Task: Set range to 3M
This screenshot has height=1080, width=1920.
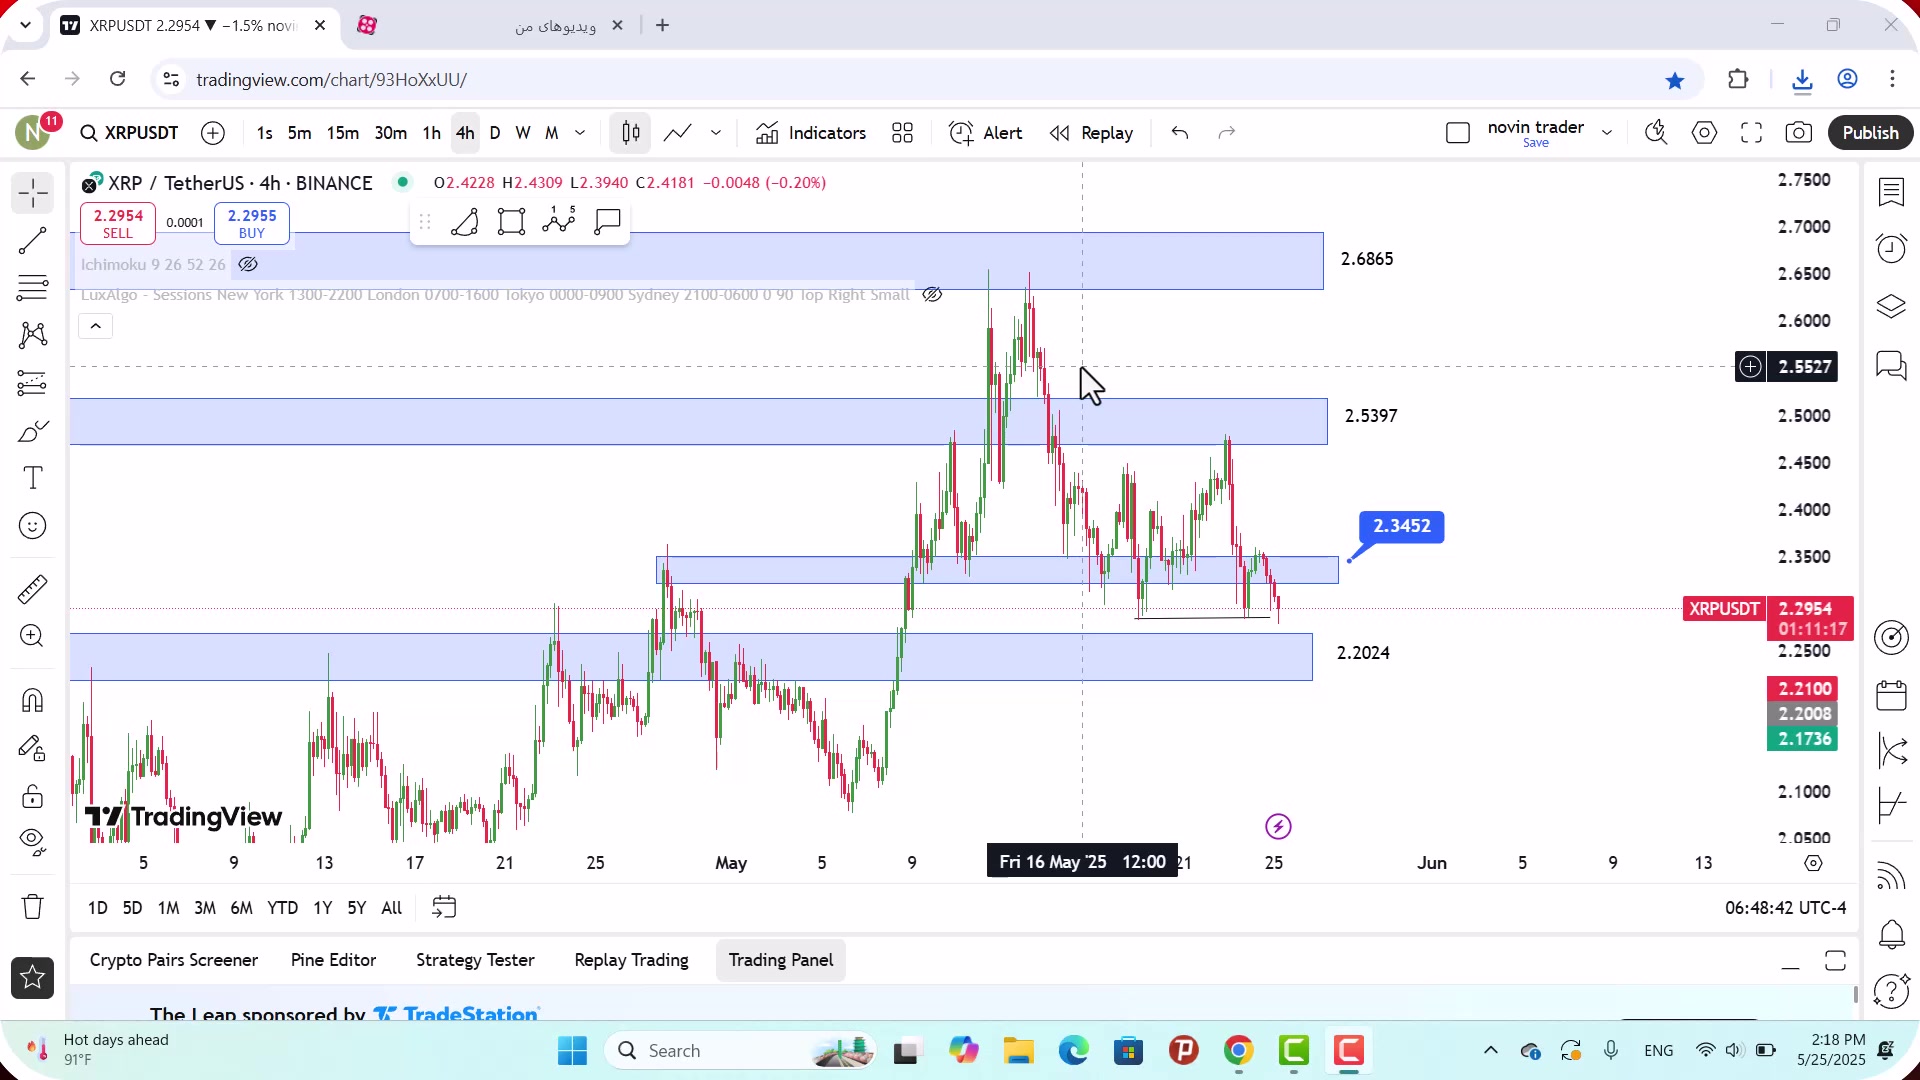Action: [x=204, y=908]
